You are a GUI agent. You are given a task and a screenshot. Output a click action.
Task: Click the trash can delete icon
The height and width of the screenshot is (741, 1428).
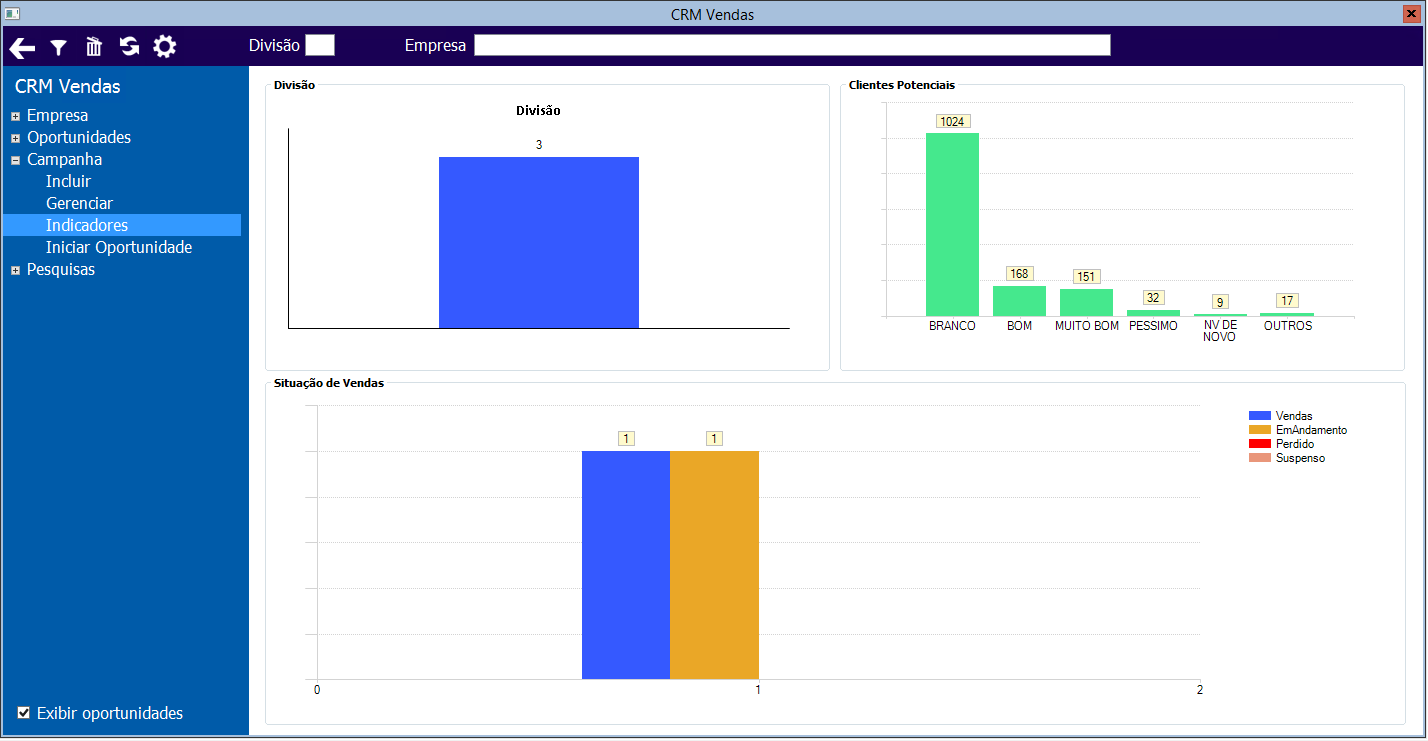coord(94,46)
